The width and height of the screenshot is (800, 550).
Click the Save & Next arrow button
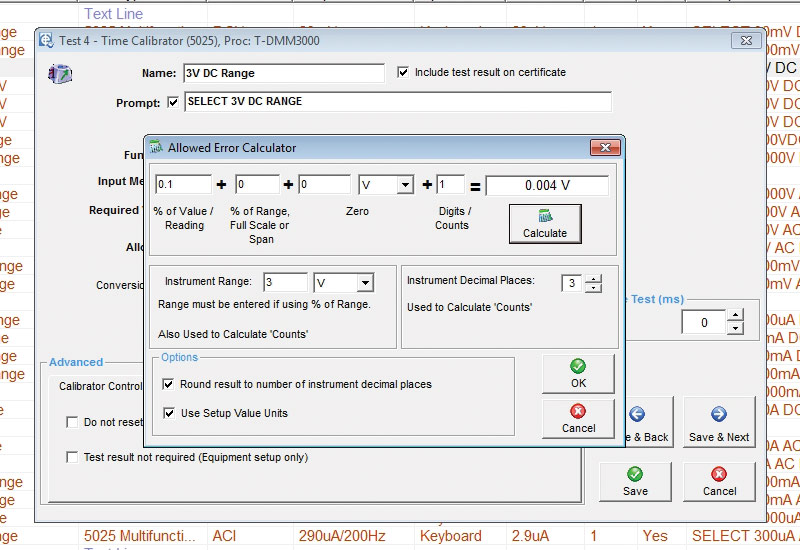coord(718,424)
